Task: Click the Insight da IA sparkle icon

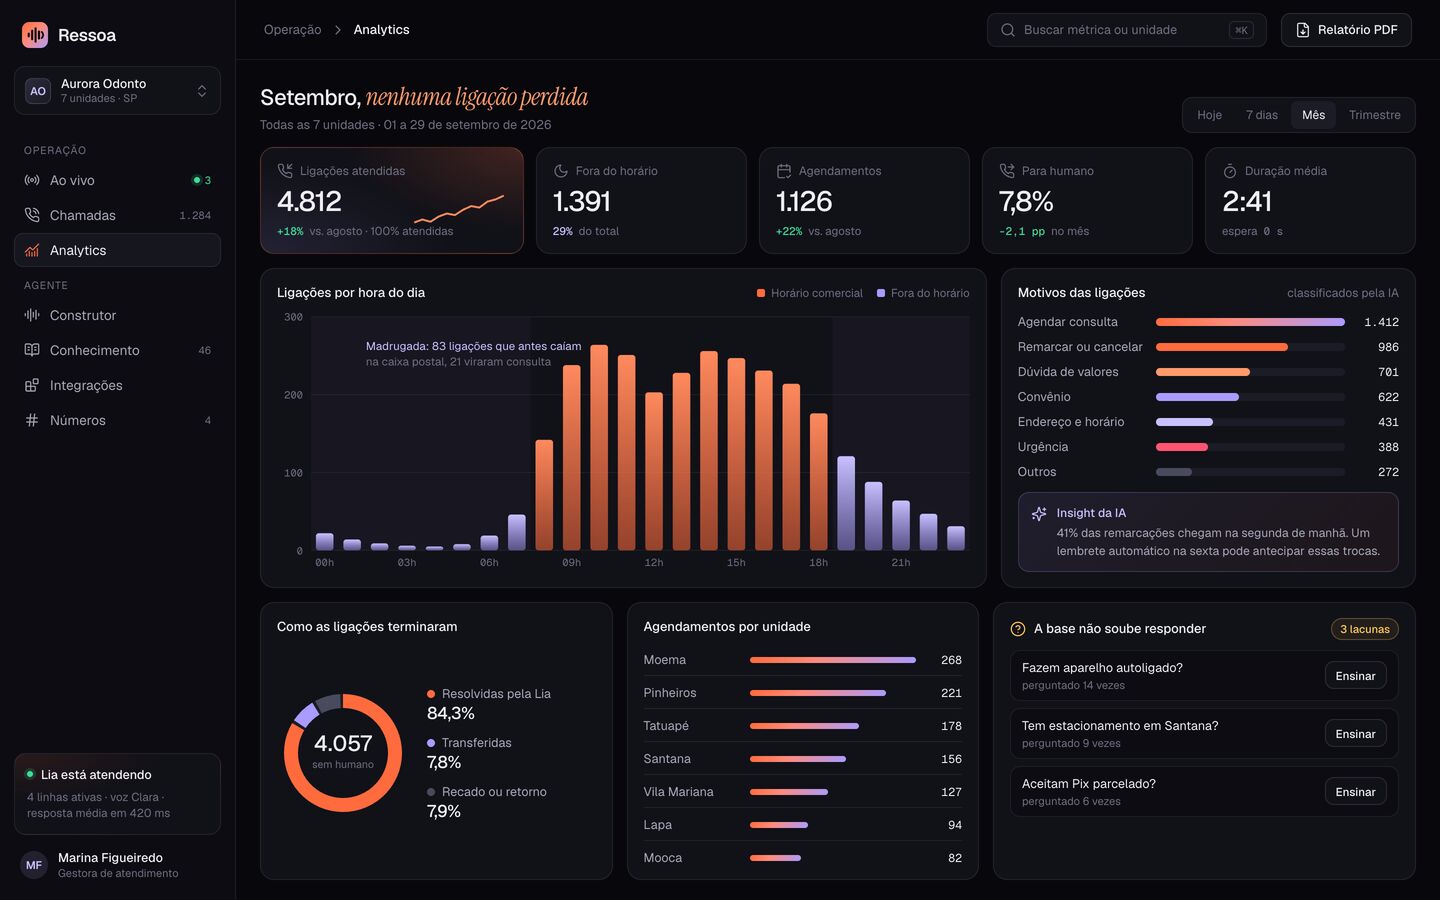Action: coord(1039,513)
